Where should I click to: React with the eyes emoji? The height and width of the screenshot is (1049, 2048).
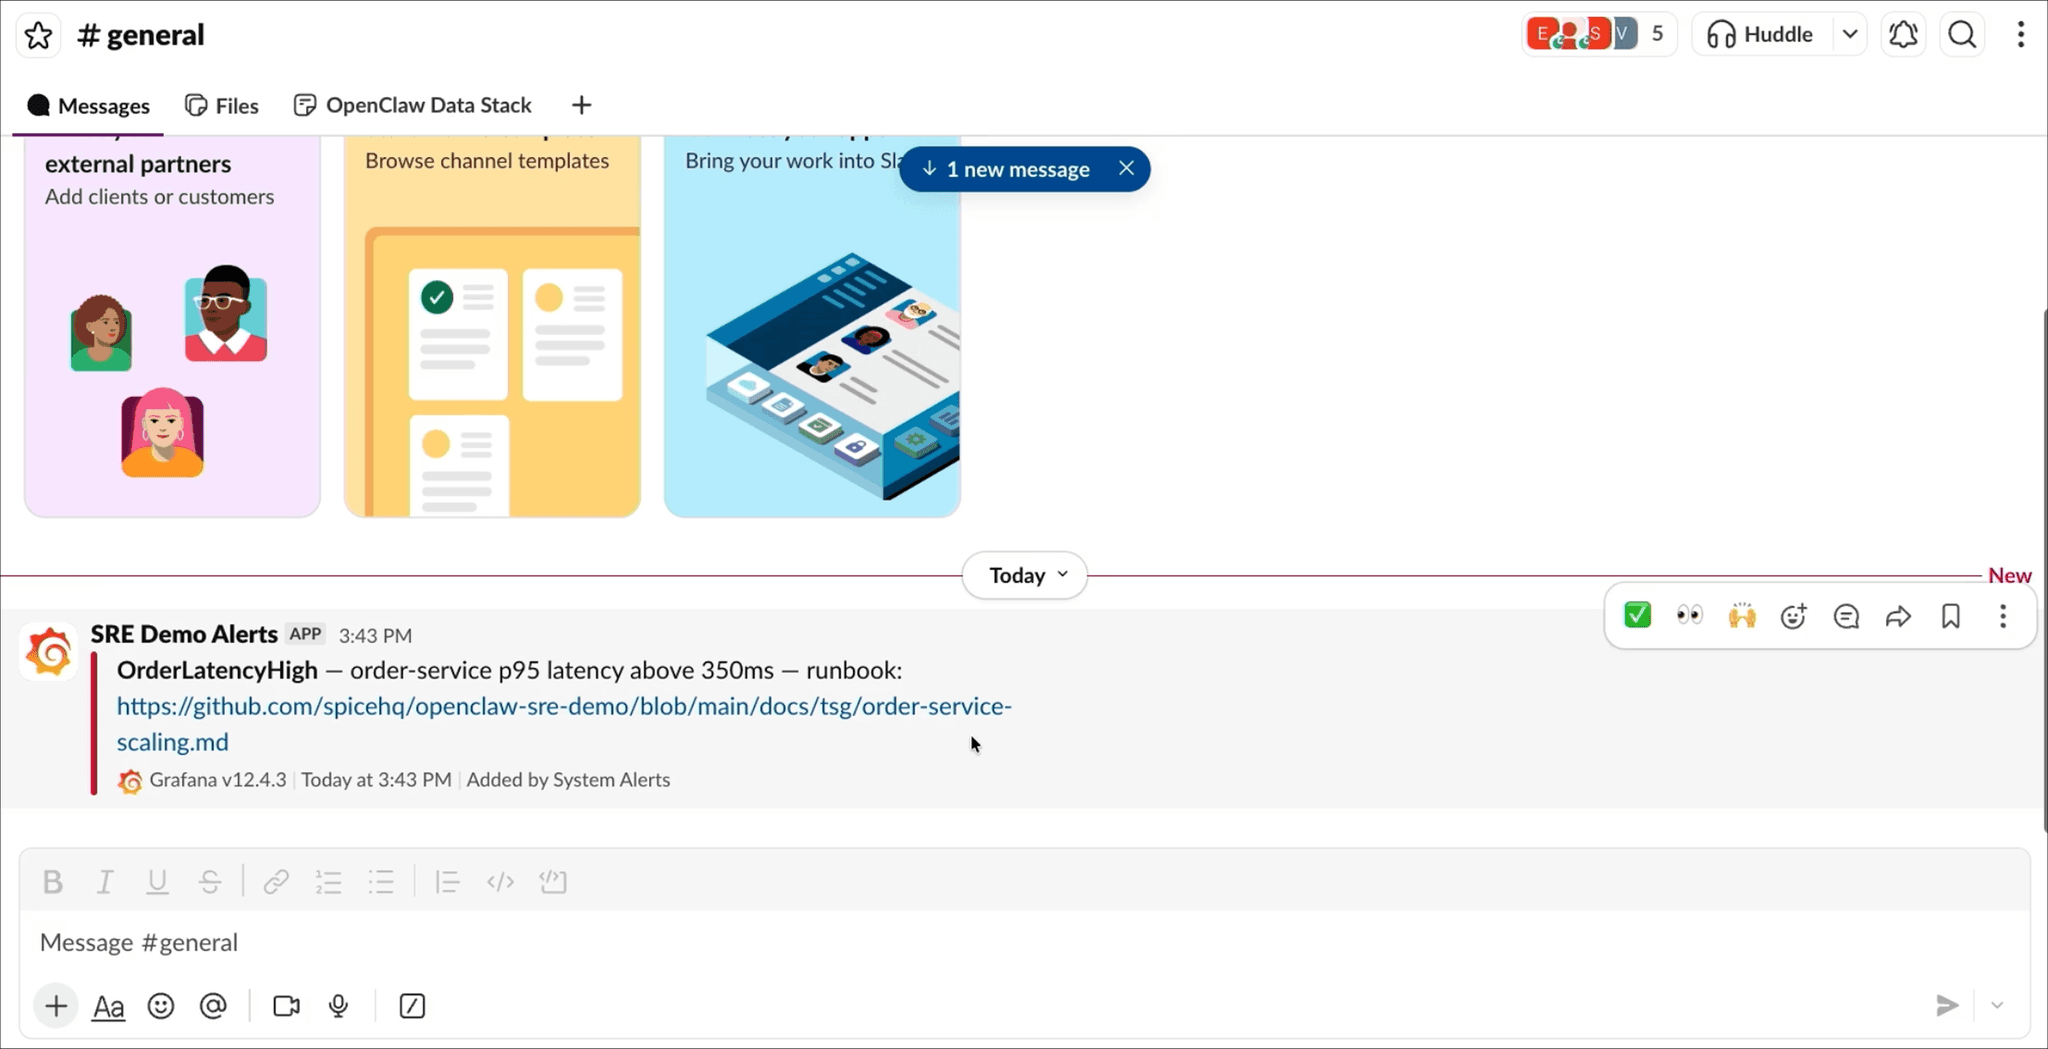point(1689,616)
